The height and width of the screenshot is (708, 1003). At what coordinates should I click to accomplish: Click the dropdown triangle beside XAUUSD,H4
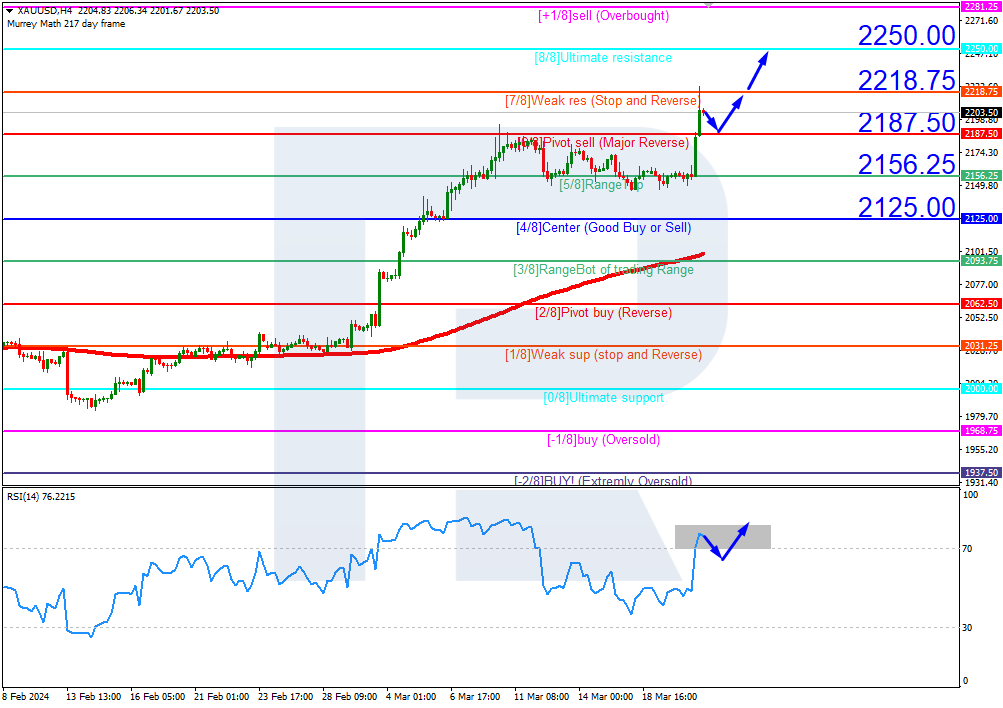9,10
